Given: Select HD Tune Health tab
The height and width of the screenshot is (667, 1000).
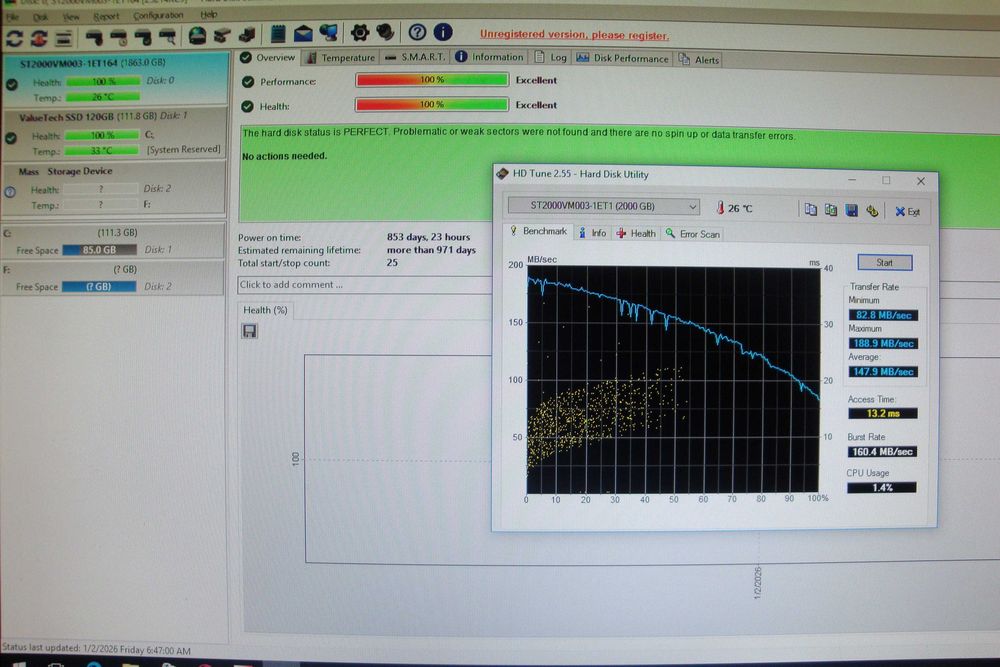Looking at the screenshot, I should [x=636, y=233].
